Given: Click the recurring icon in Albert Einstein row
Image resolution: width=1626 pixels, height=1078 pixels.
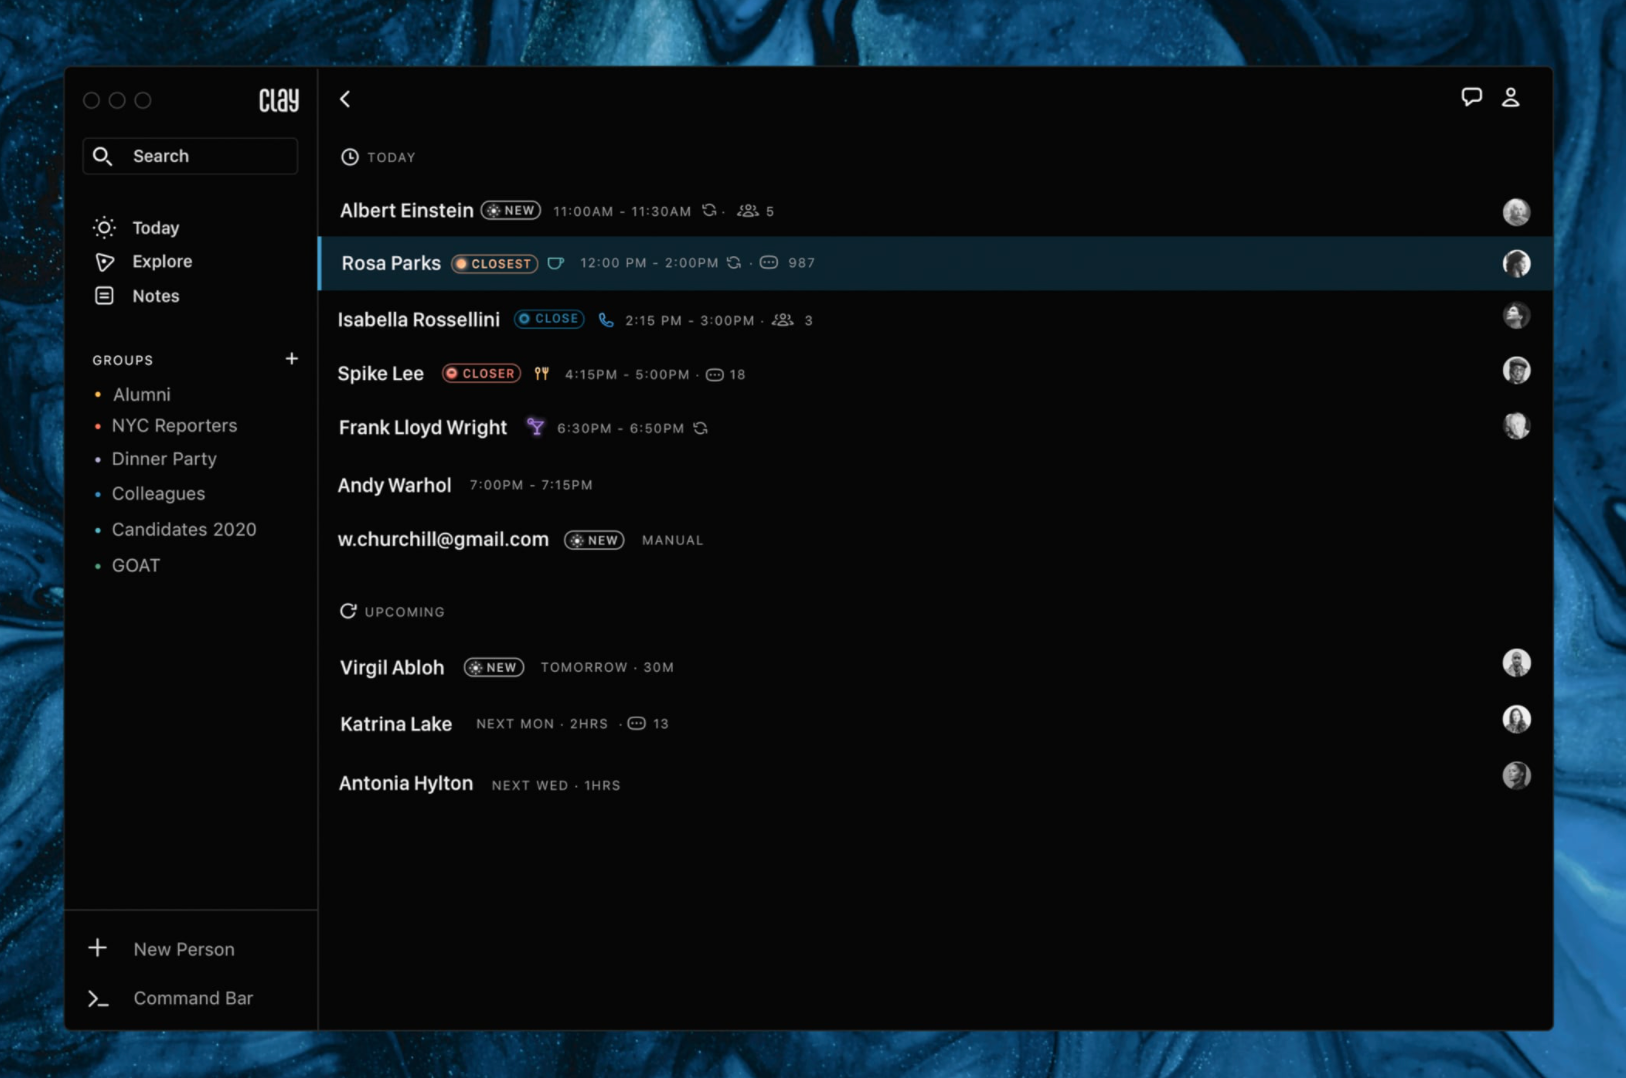Looking at the screenshot, I should pos(709,211).
